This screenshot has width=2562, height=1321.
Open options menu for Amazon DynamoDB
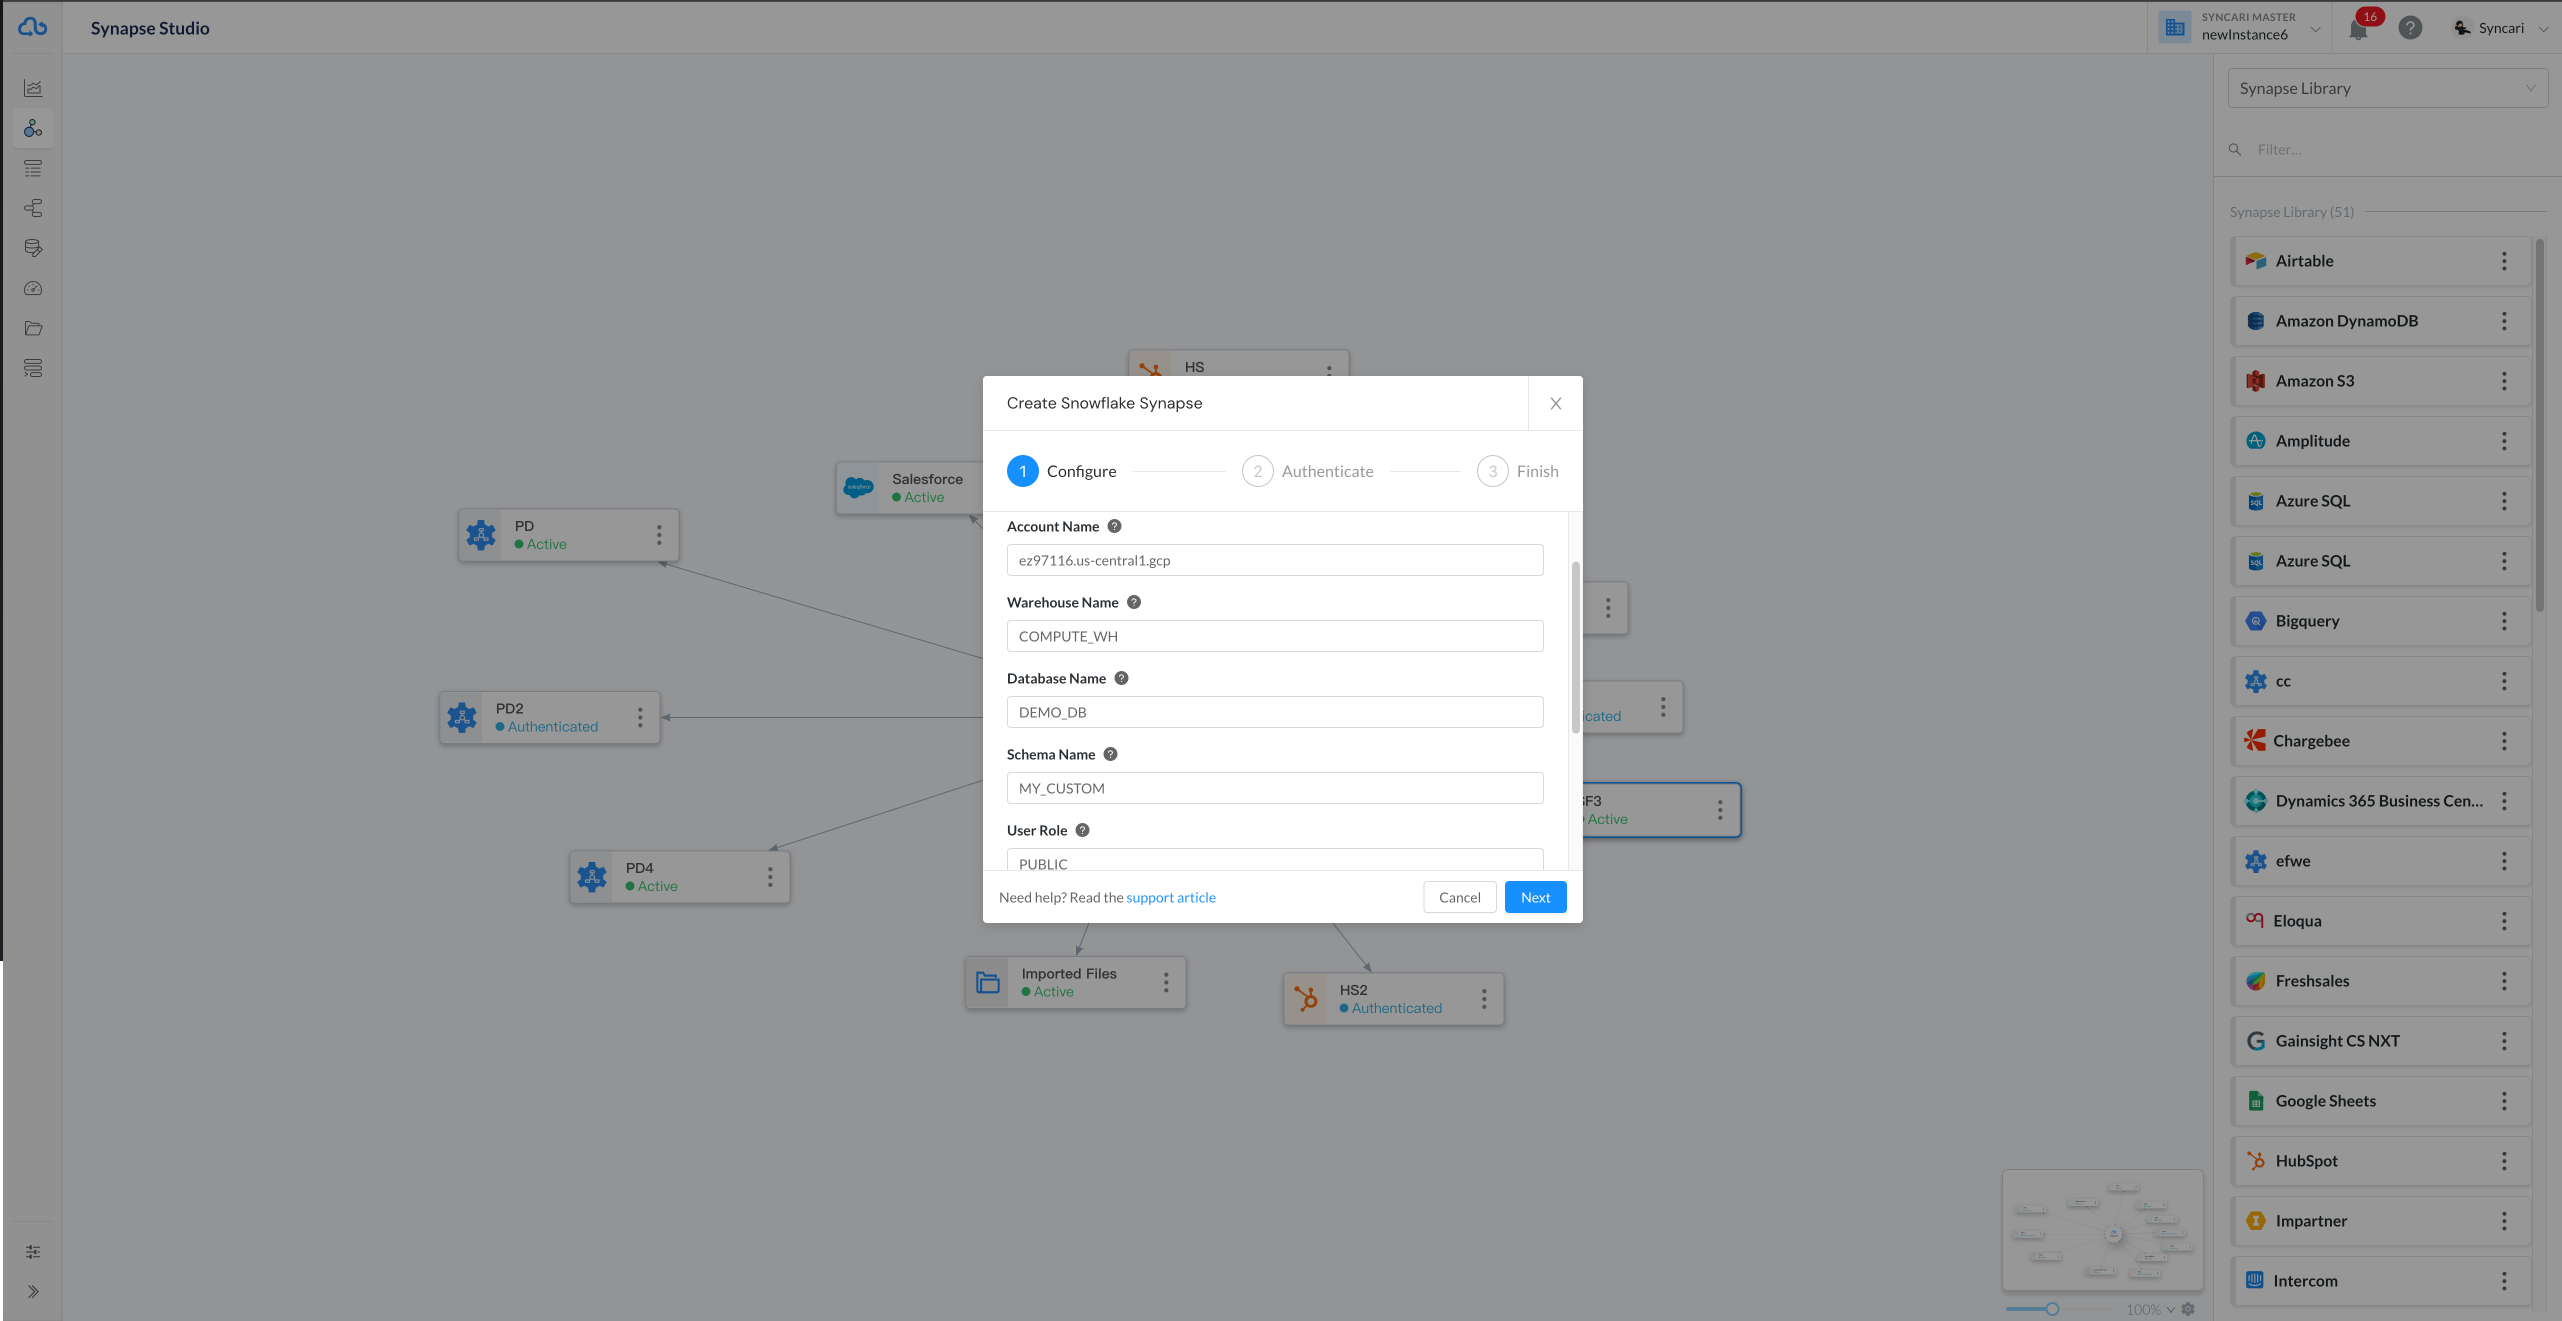(x=2504, y=321)
